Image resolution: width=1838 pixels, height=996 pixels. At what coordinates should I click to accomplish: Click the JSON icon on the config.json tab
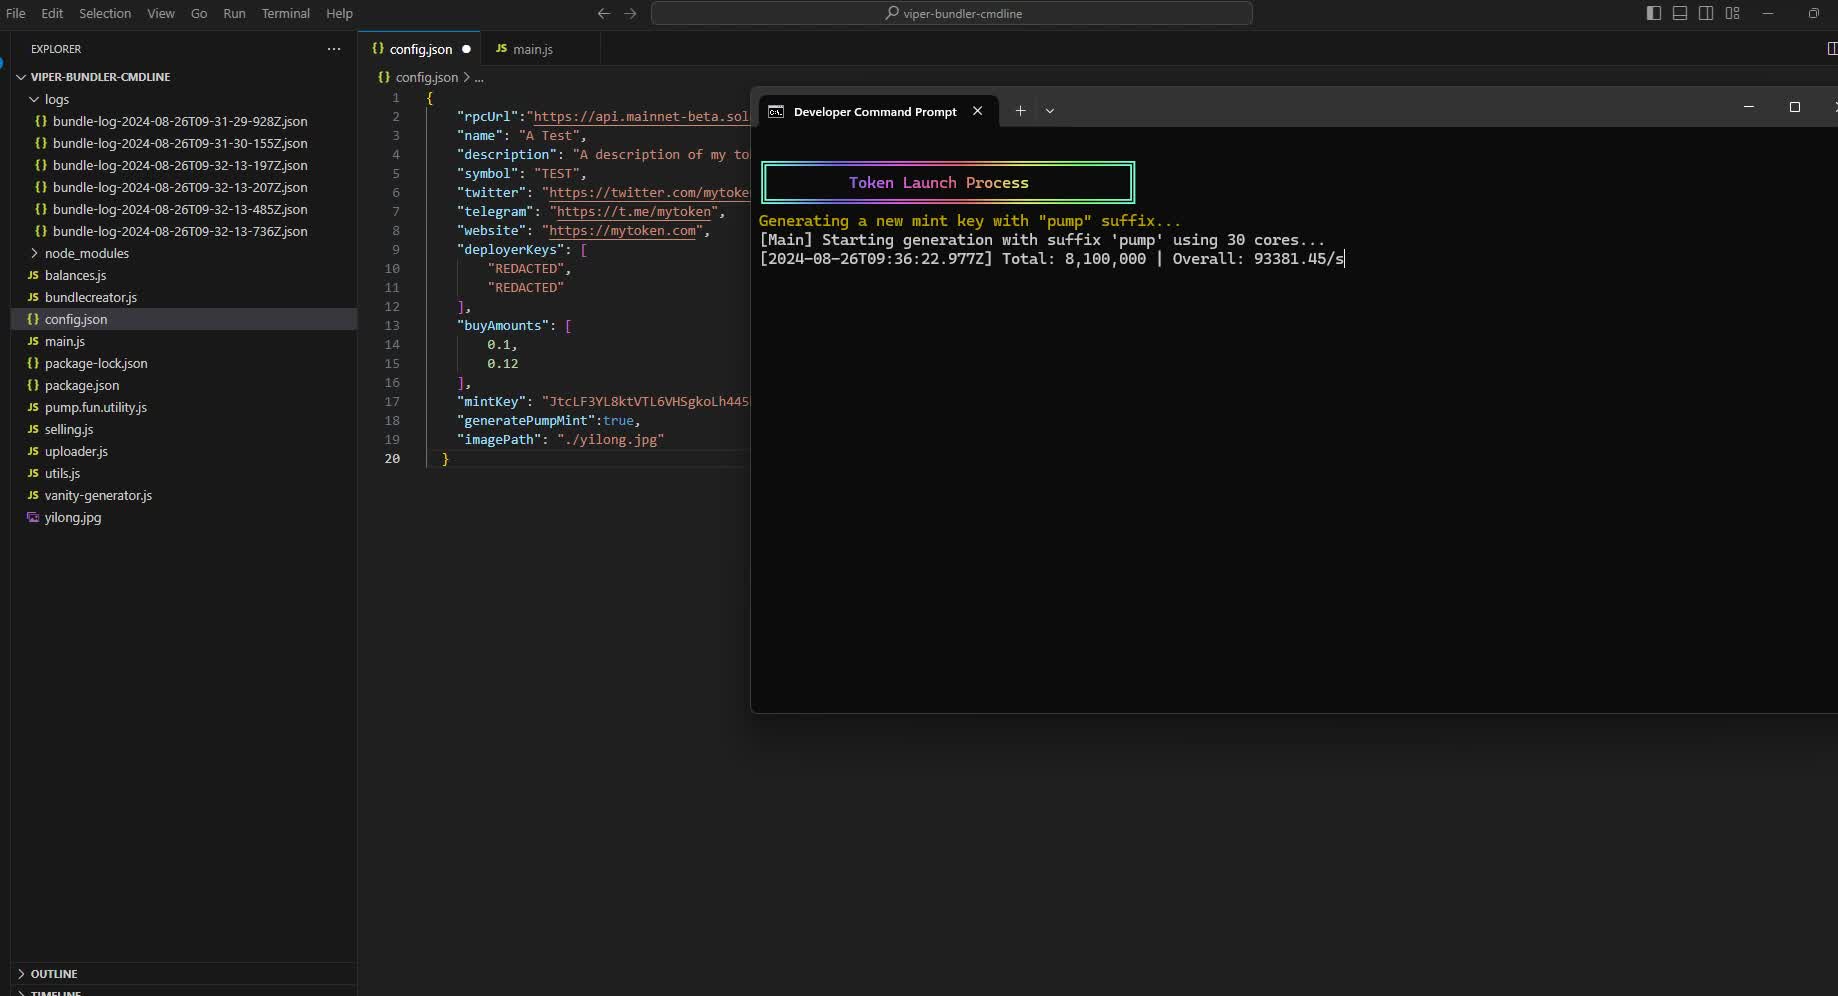point(380,48)
